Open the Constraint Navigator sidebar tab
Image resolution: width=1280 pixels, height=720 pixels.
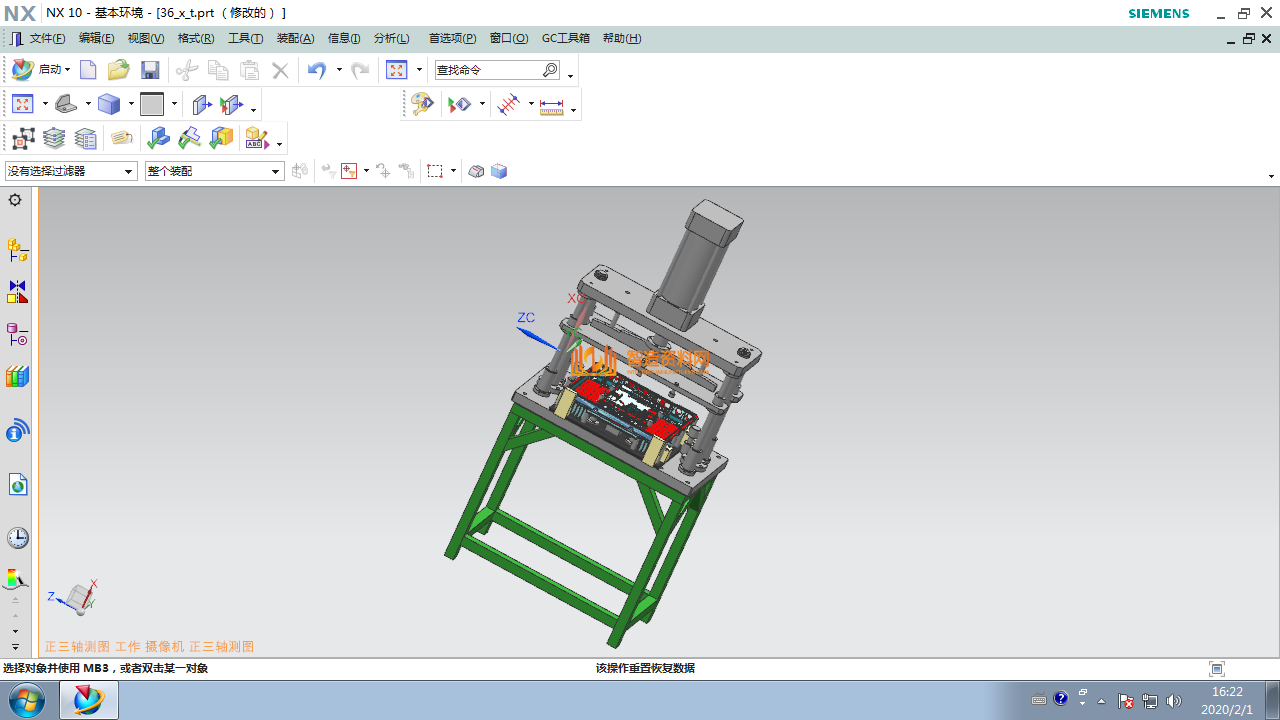point(17,292)
